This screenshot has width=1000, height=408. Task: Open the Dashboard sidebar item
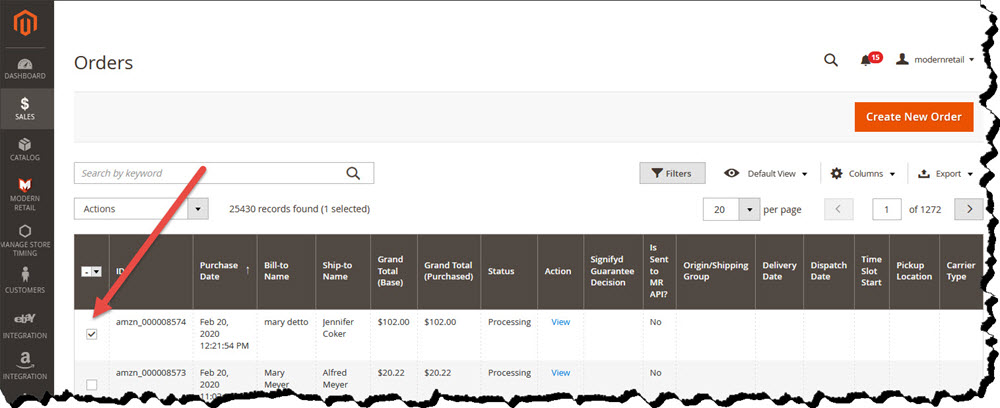click(x=25, y=69)
